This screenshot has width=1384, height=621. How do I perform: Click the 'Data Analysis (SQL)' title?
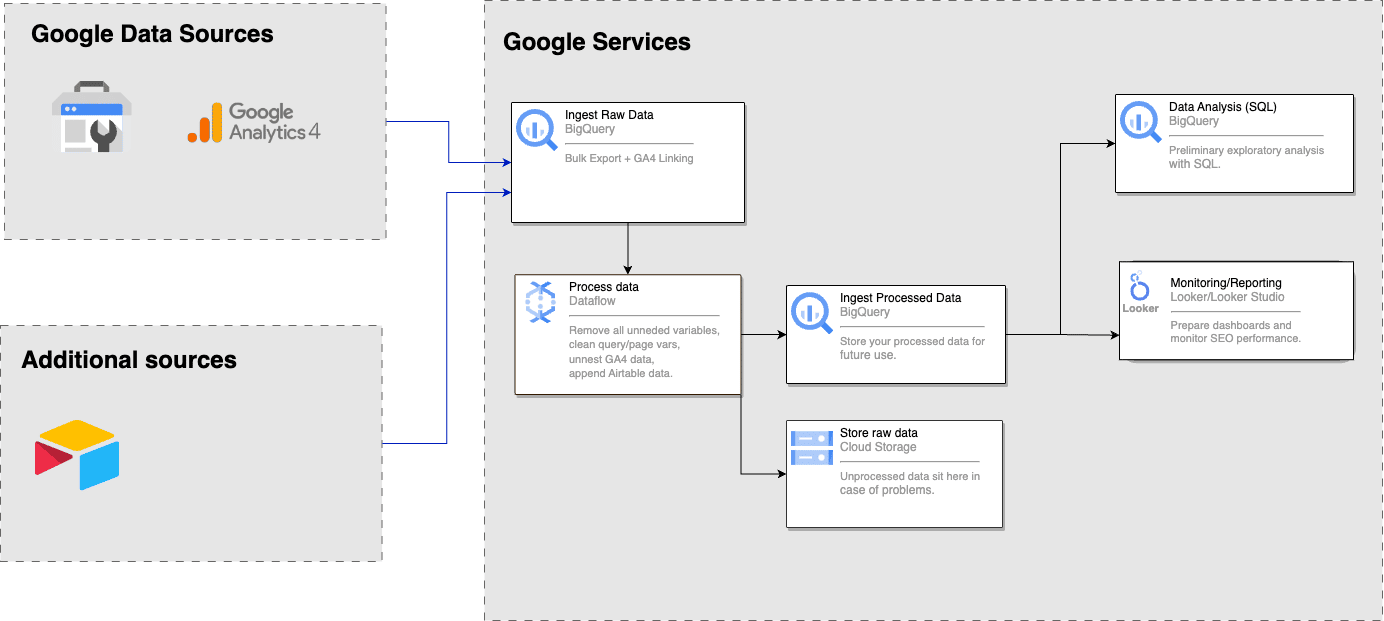tap(1223, 107)
